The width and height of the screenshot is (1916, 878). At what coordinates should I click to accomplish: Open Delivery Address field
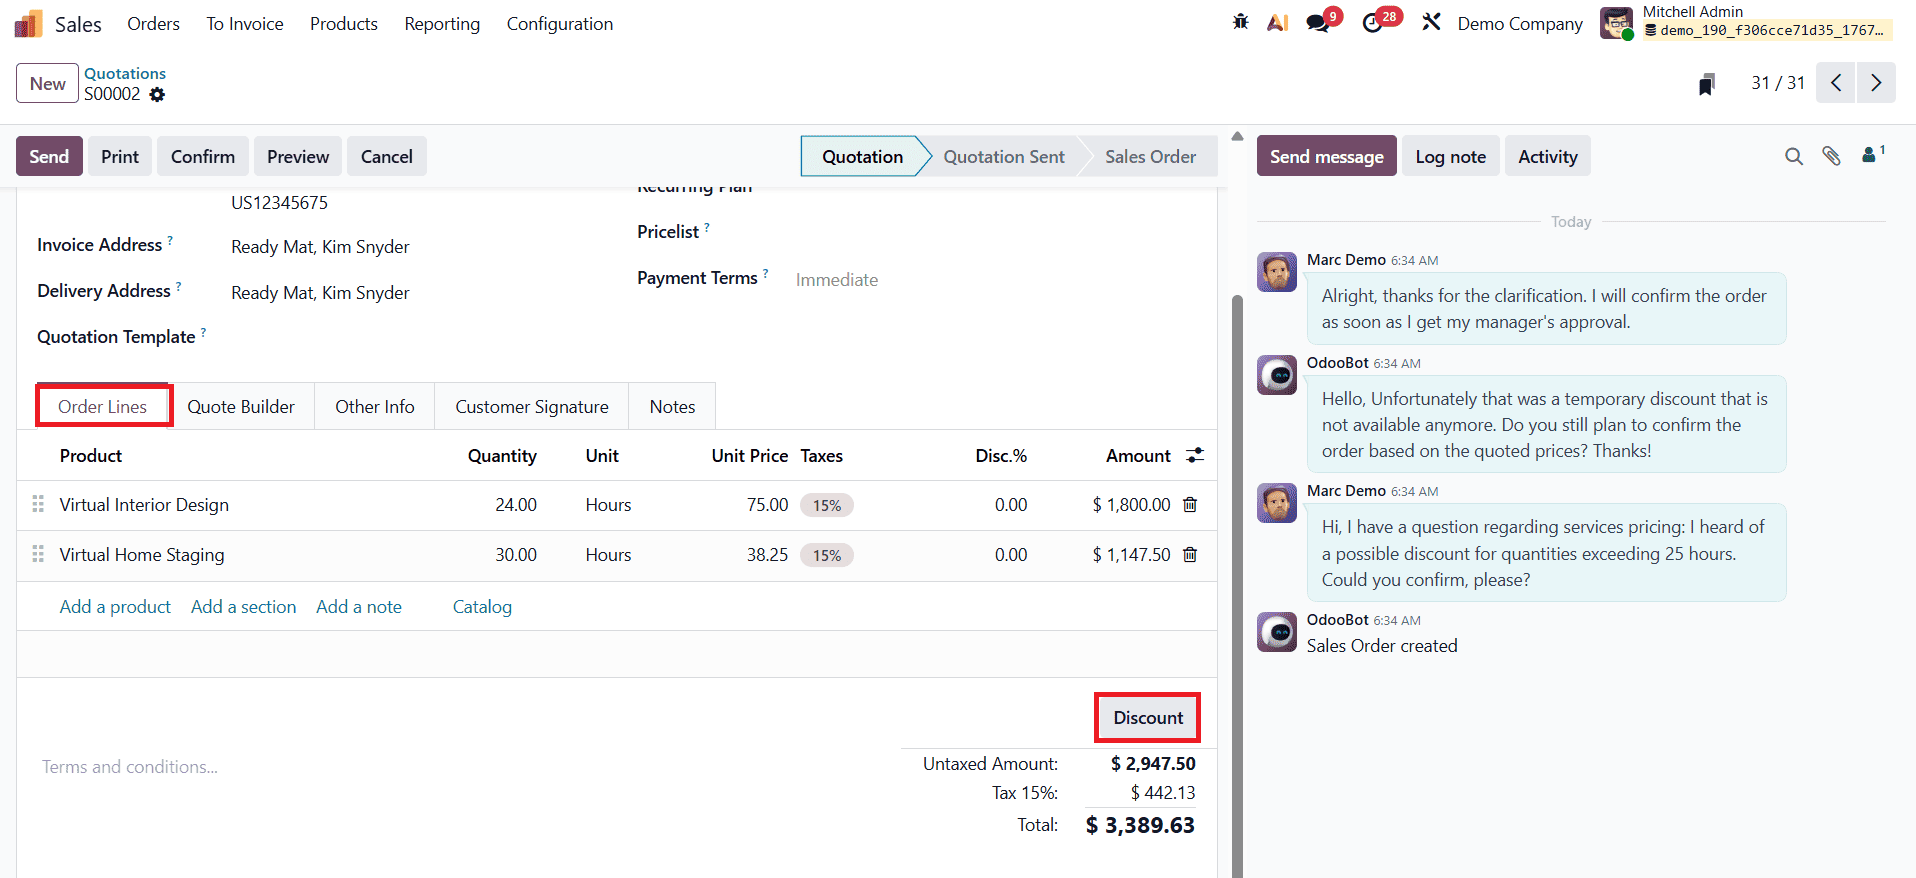(x=320, y=293)
